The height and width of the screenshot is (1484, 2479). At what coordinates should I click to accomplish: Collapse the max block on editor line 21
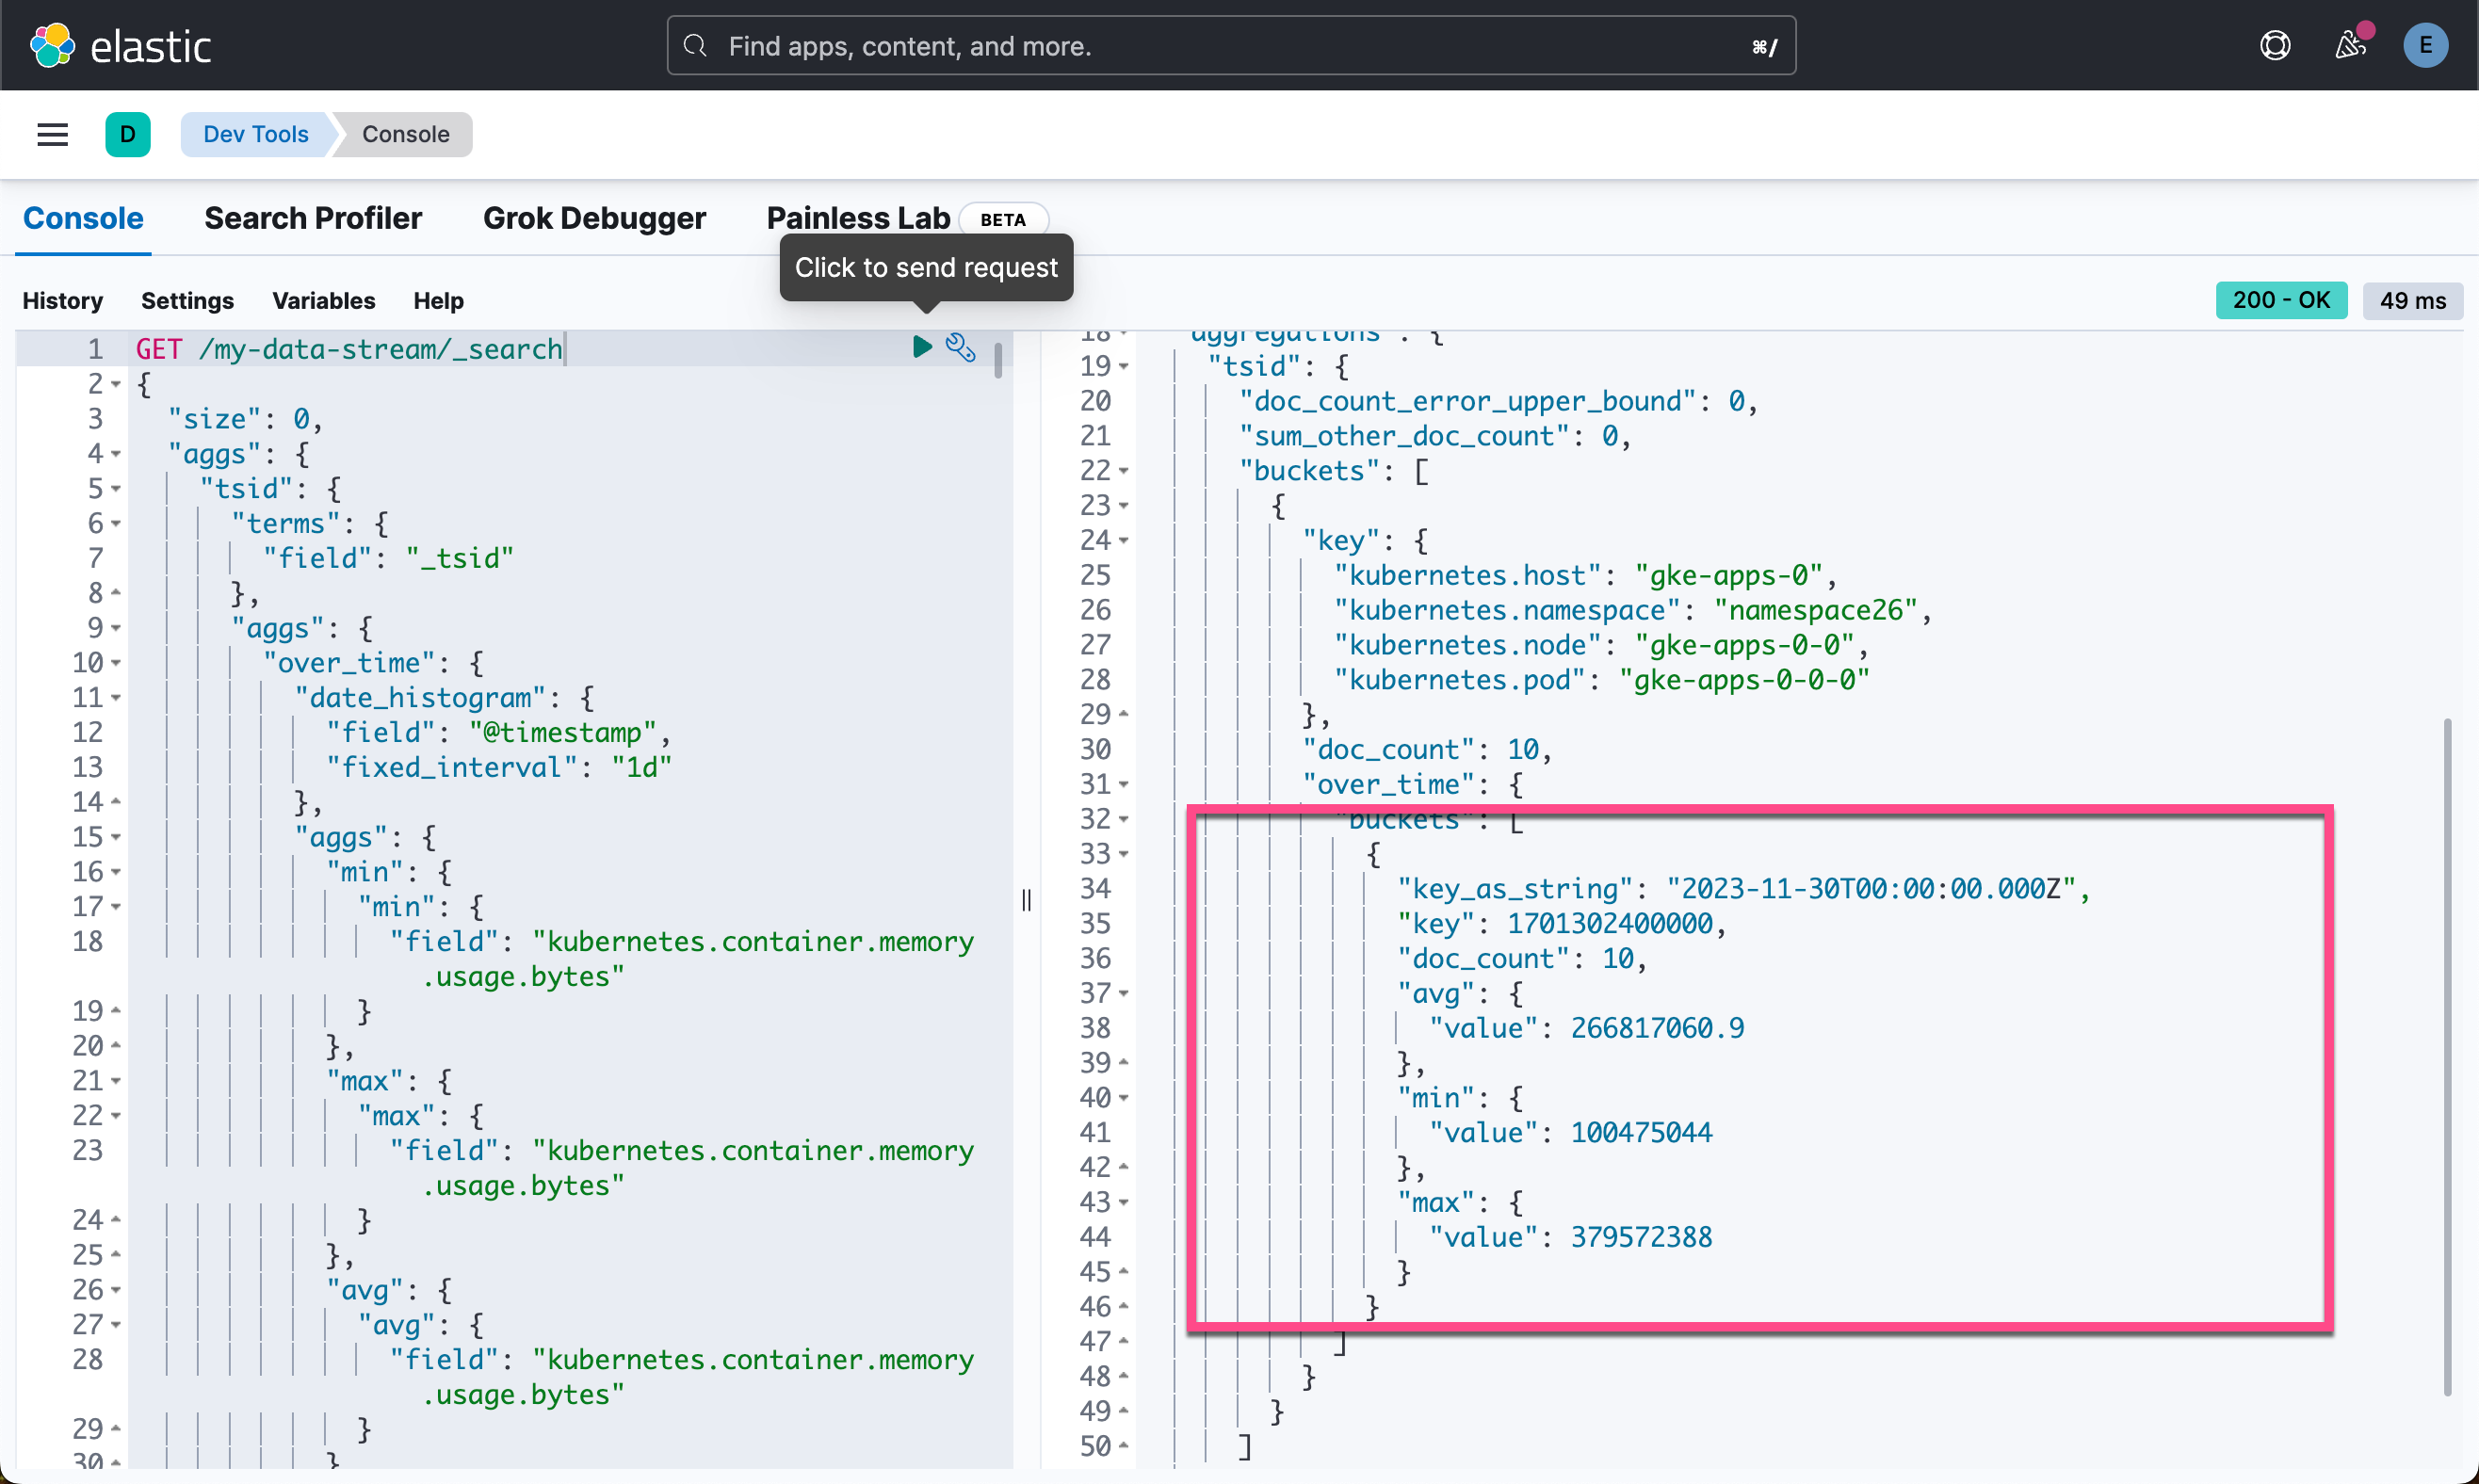(116, 1081)
